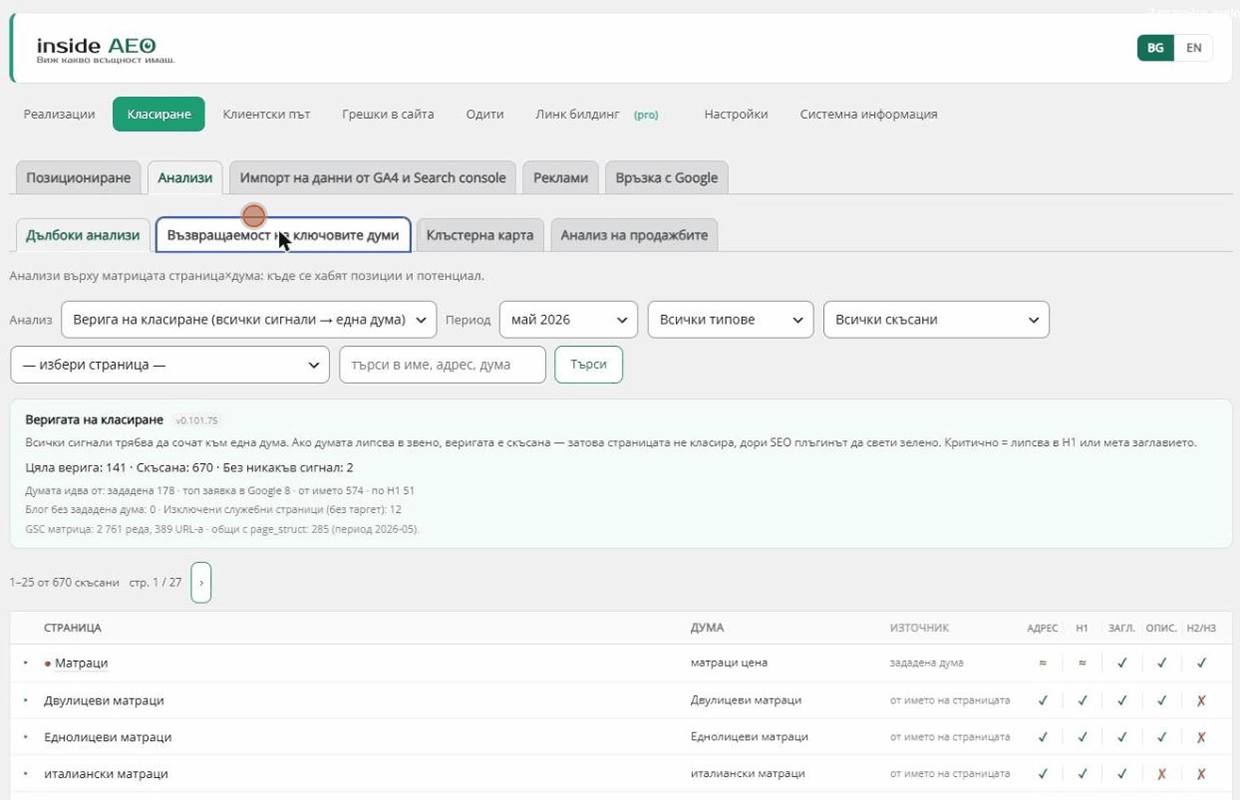Open the май 2026 period dropdown
The image size is (1240, 800).
(x=568, y=320)
